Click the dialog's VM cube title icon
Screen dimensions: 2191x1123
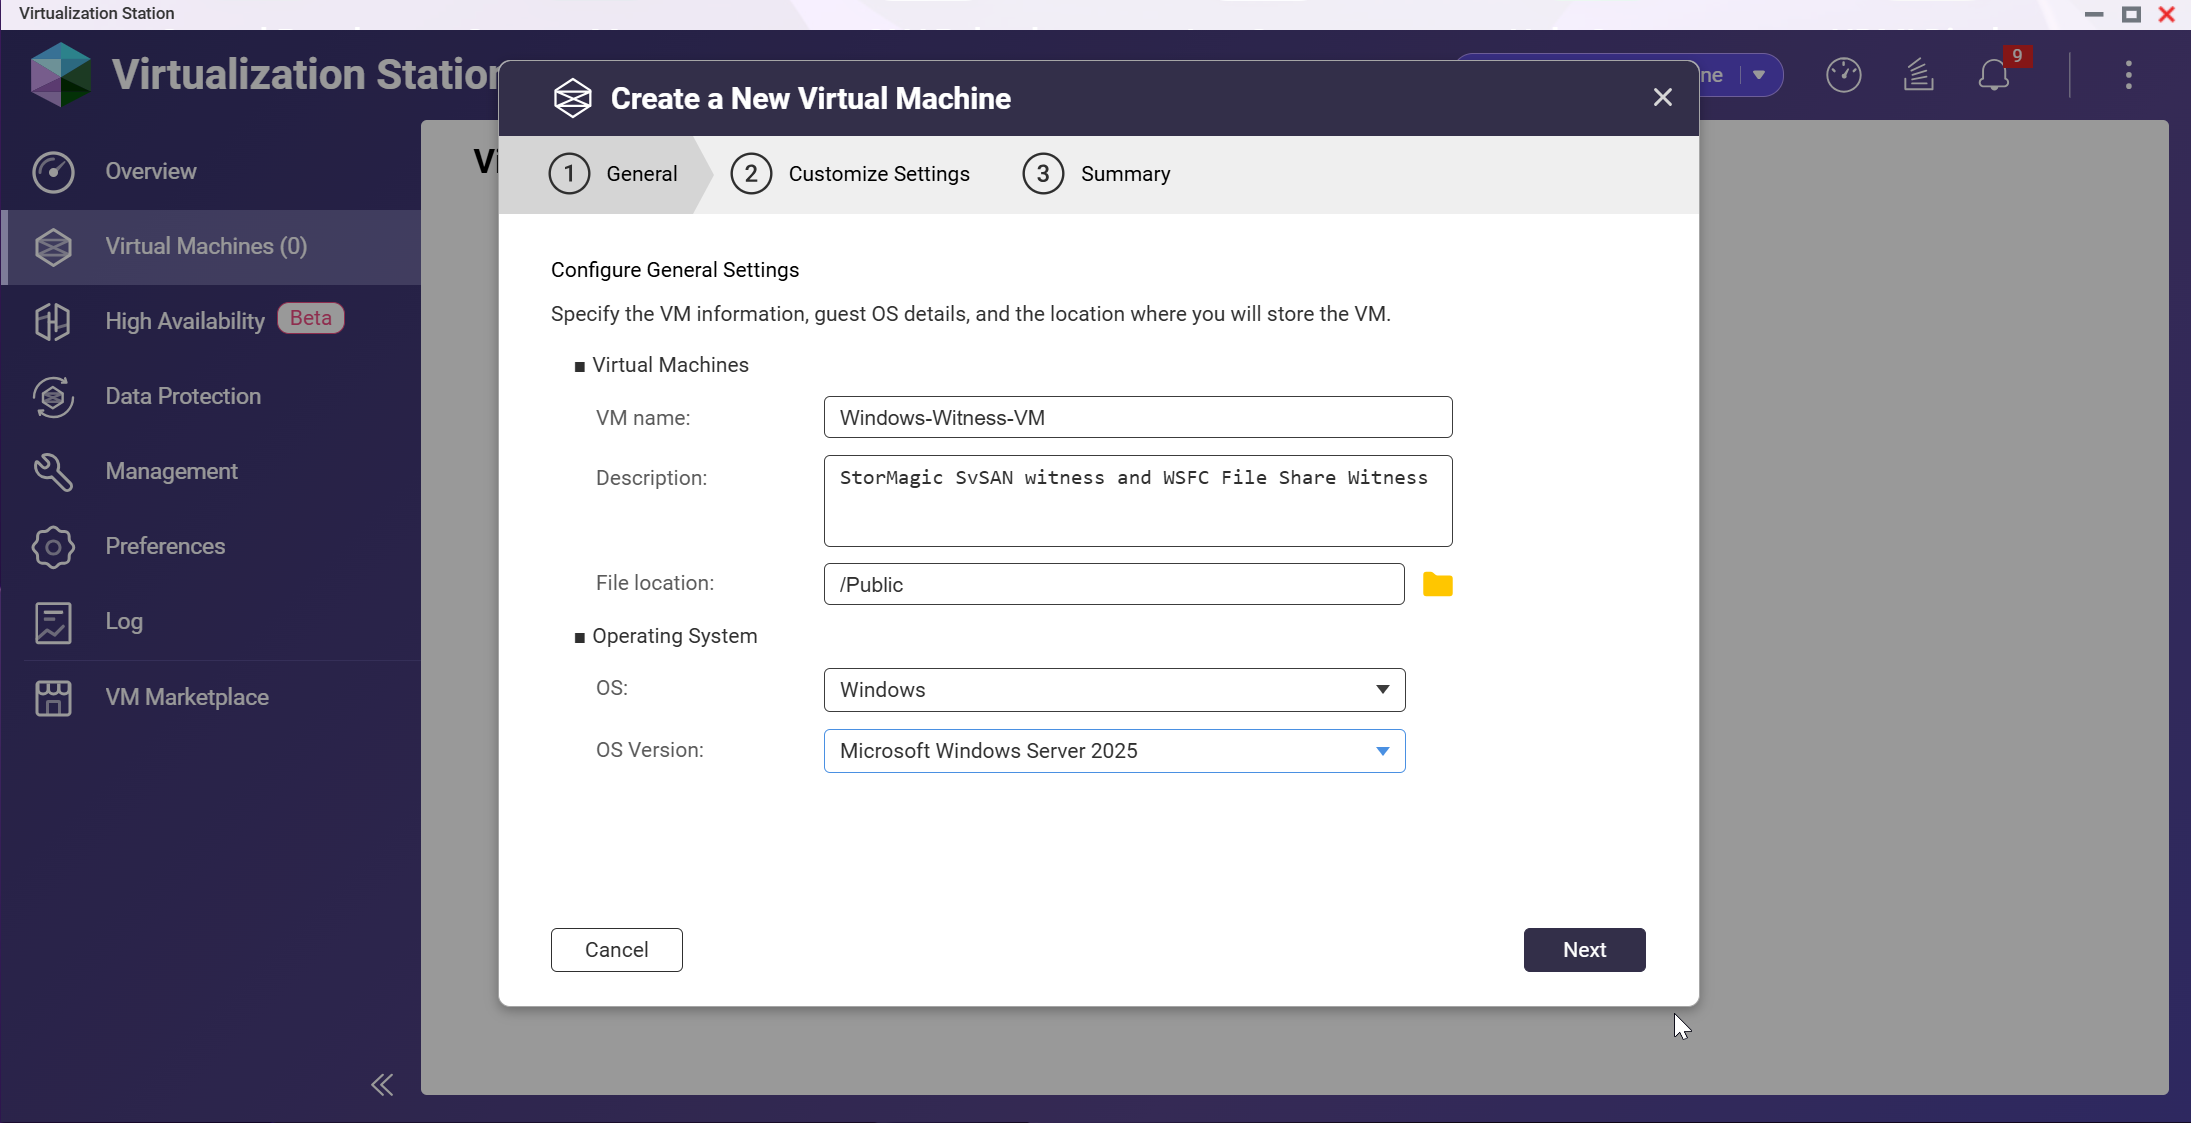click(573, 98)
